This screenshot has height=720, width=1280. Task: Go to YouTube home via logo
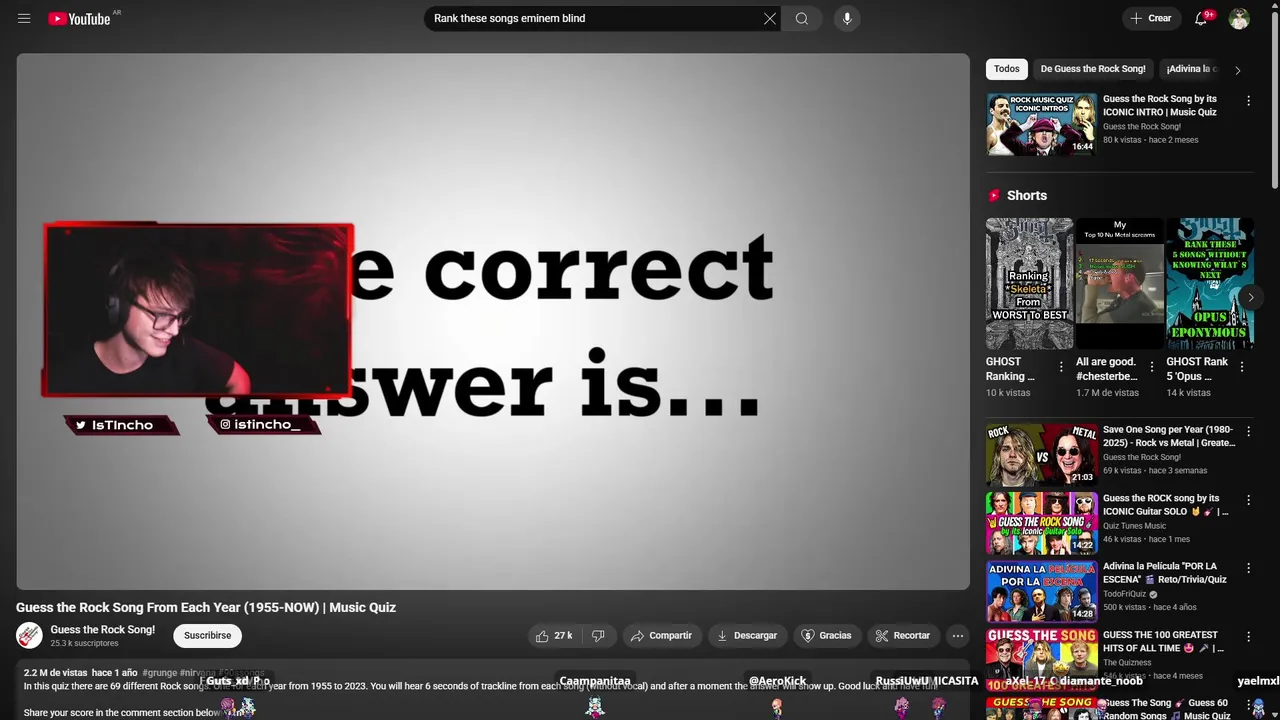pos(79,18)
